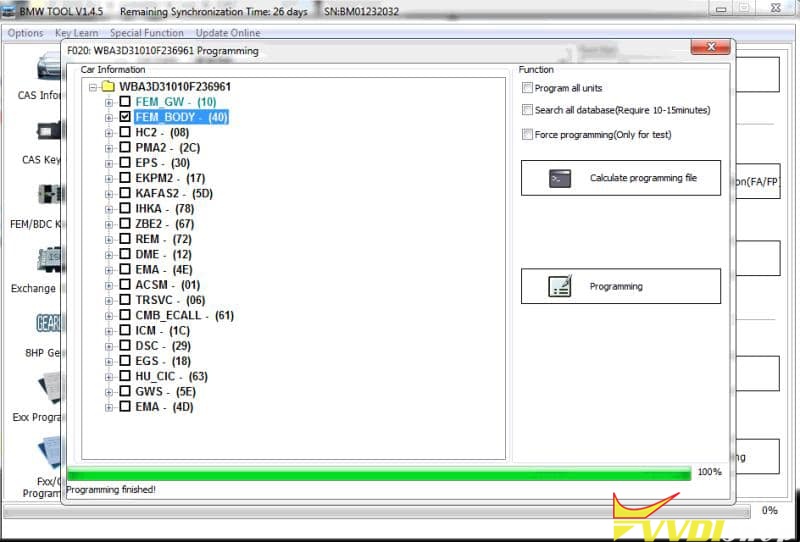
Task: Open the Key Learn menu
Action: 77,33
